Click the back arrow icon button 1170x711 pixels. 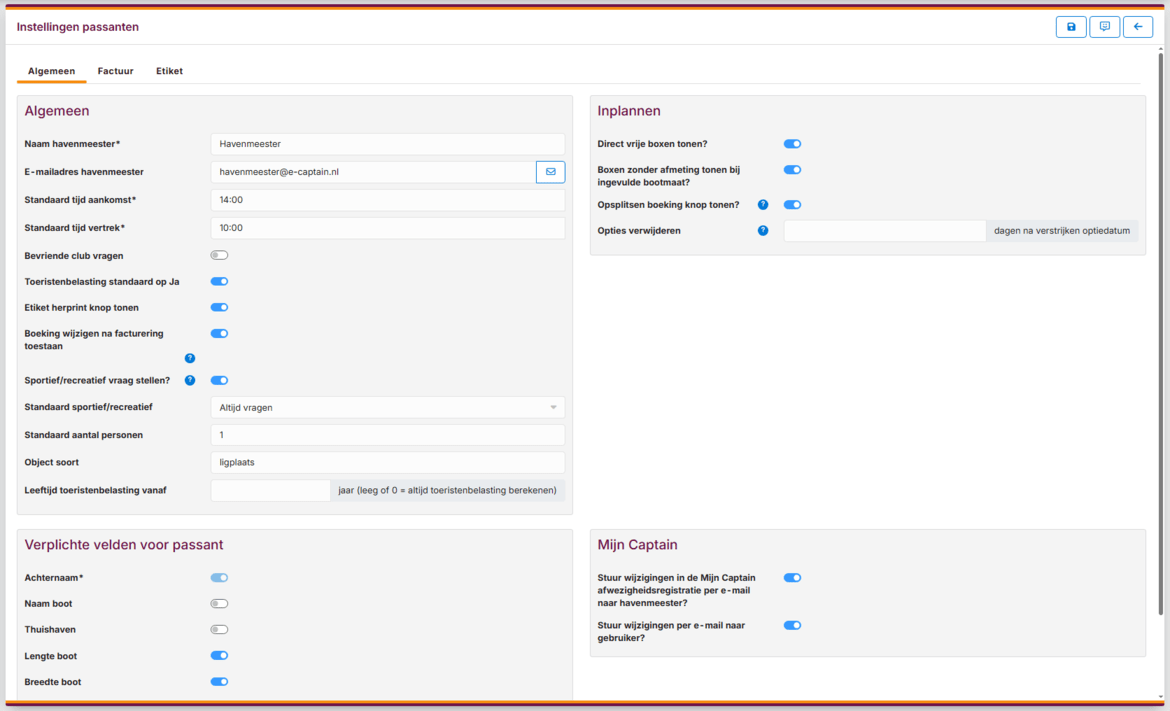click(1138, 27)
